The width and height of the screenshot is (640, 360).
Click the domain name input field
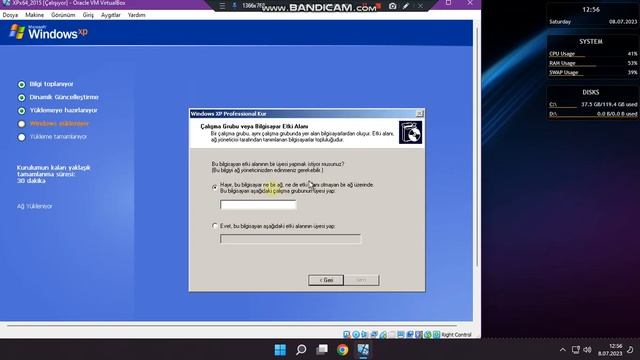pos(290,239)
